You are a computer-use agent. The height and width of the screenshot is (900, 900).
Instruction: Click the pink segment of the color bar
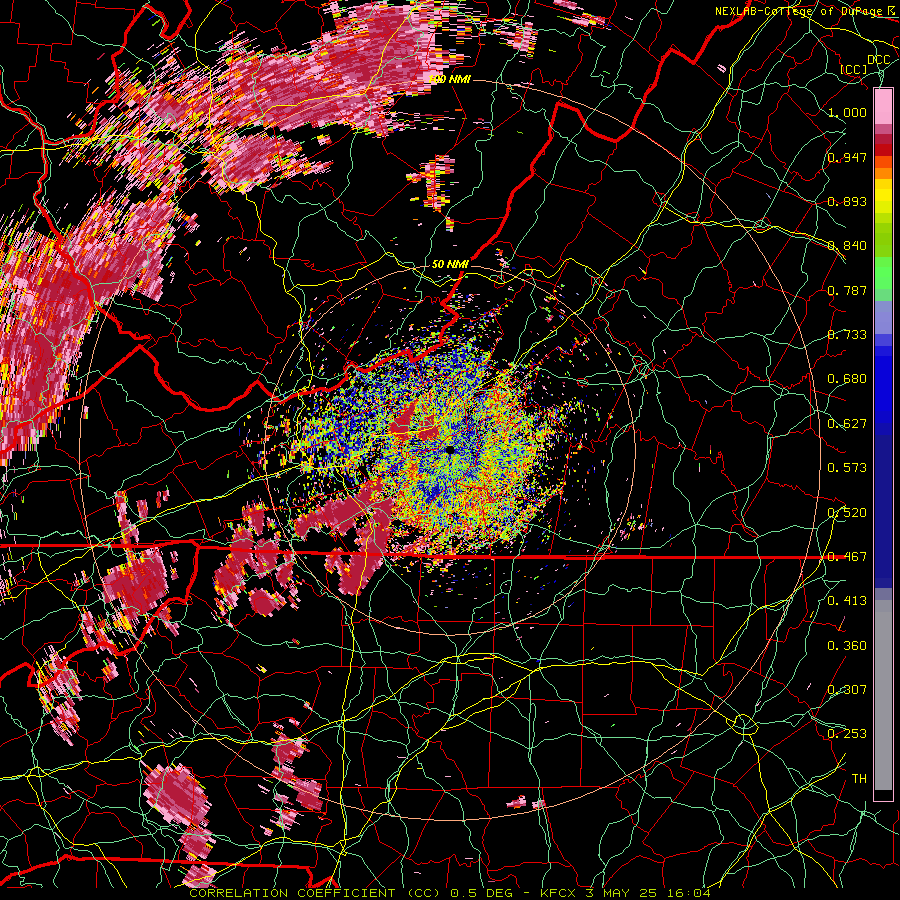point(883,106)
